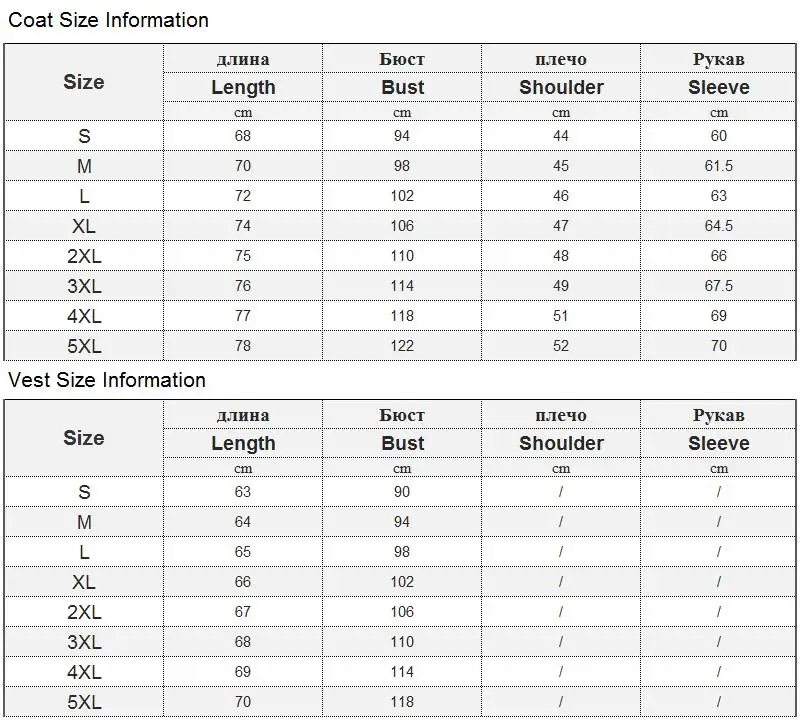Click the coat 3XL sleeve value 67.5
800x720 pixels.
click(x=718, y=286)
